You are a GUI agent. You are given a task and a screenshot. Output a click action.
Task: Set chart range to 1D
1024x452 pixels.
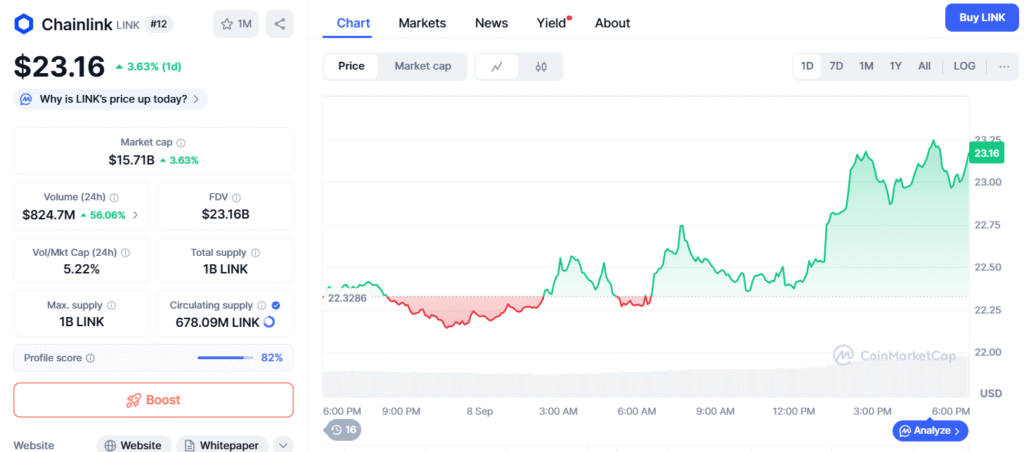point(807,67)
